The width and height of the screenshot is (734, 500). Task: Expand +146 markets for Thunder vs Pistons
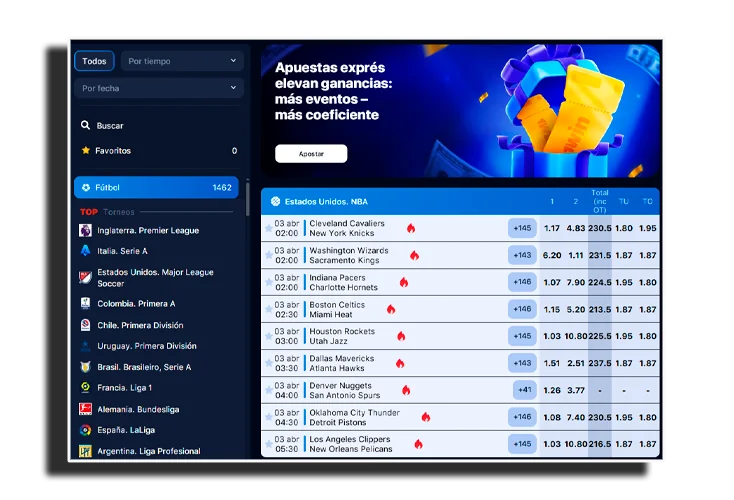tap(522, 417)
